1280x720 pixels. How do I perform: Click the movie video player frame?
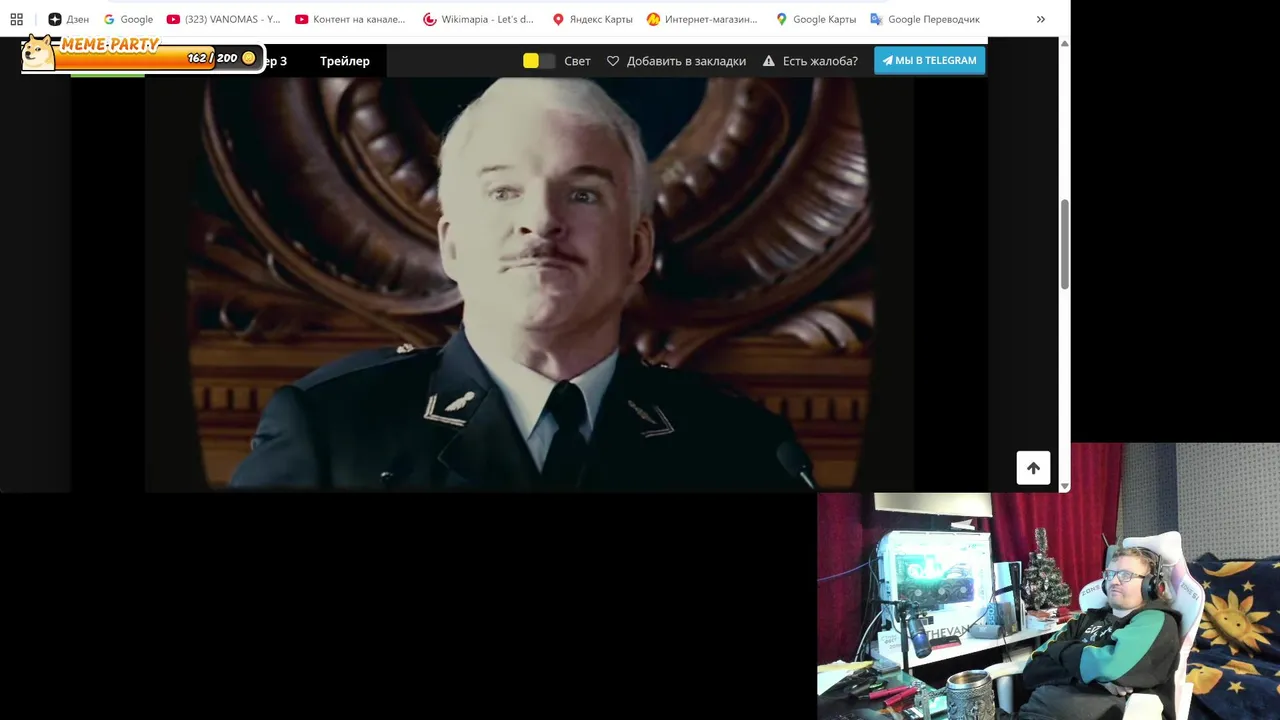click(x=529, y=284)
